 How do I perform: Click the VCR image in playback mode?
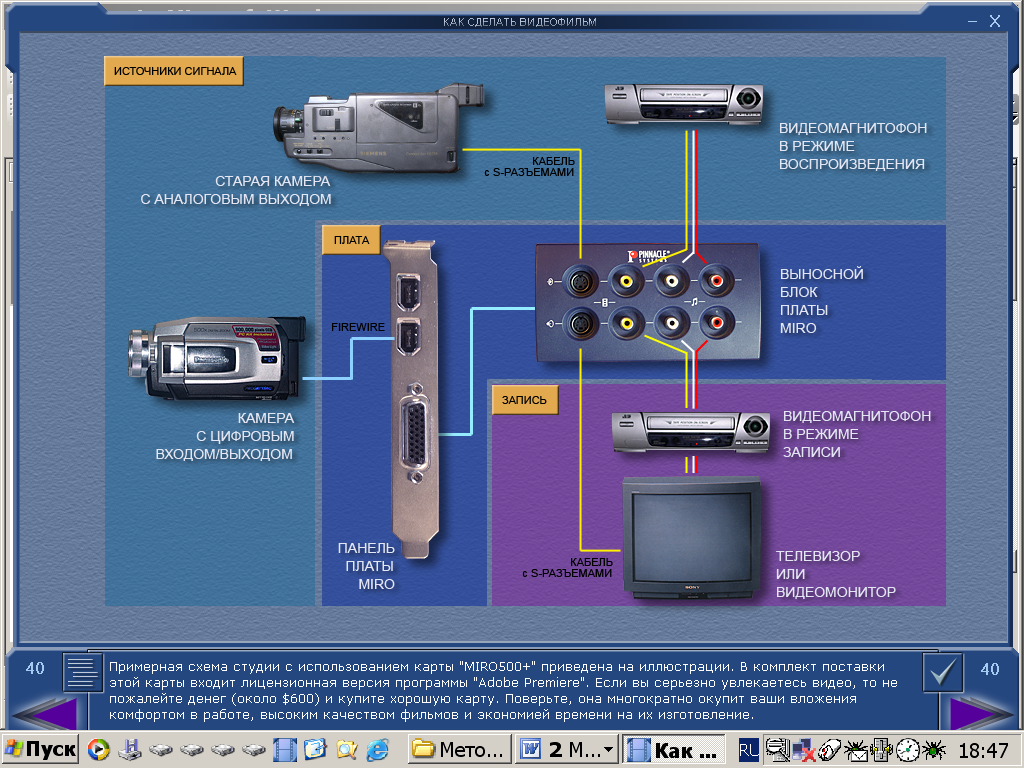click(x=683, y=104)
